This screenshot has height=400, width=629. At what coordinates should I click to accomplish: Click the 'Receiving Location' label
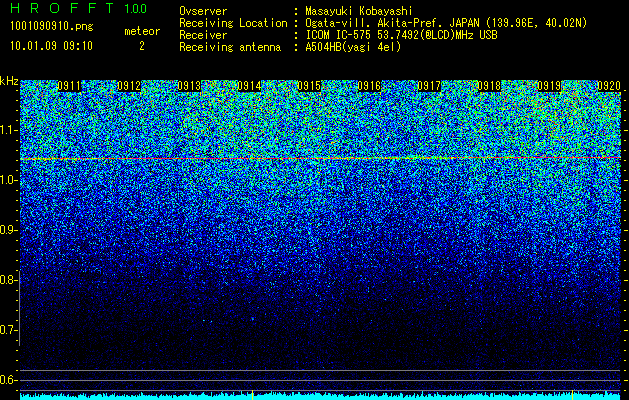point(233,23)
